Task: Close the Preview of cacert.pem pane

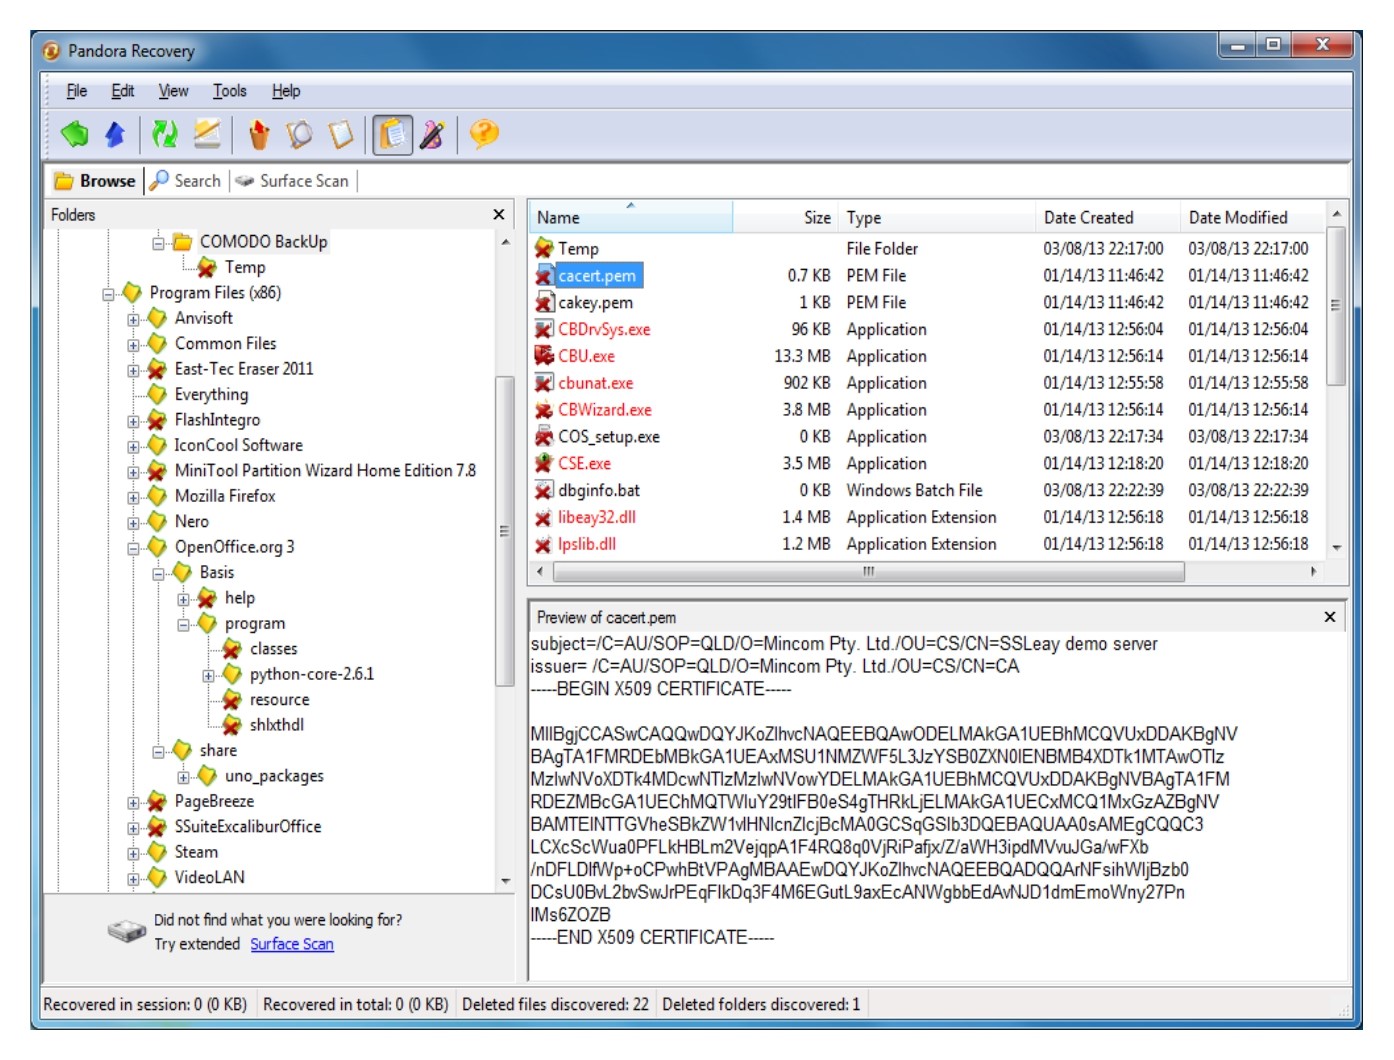Action: (x=1330, y=617)
